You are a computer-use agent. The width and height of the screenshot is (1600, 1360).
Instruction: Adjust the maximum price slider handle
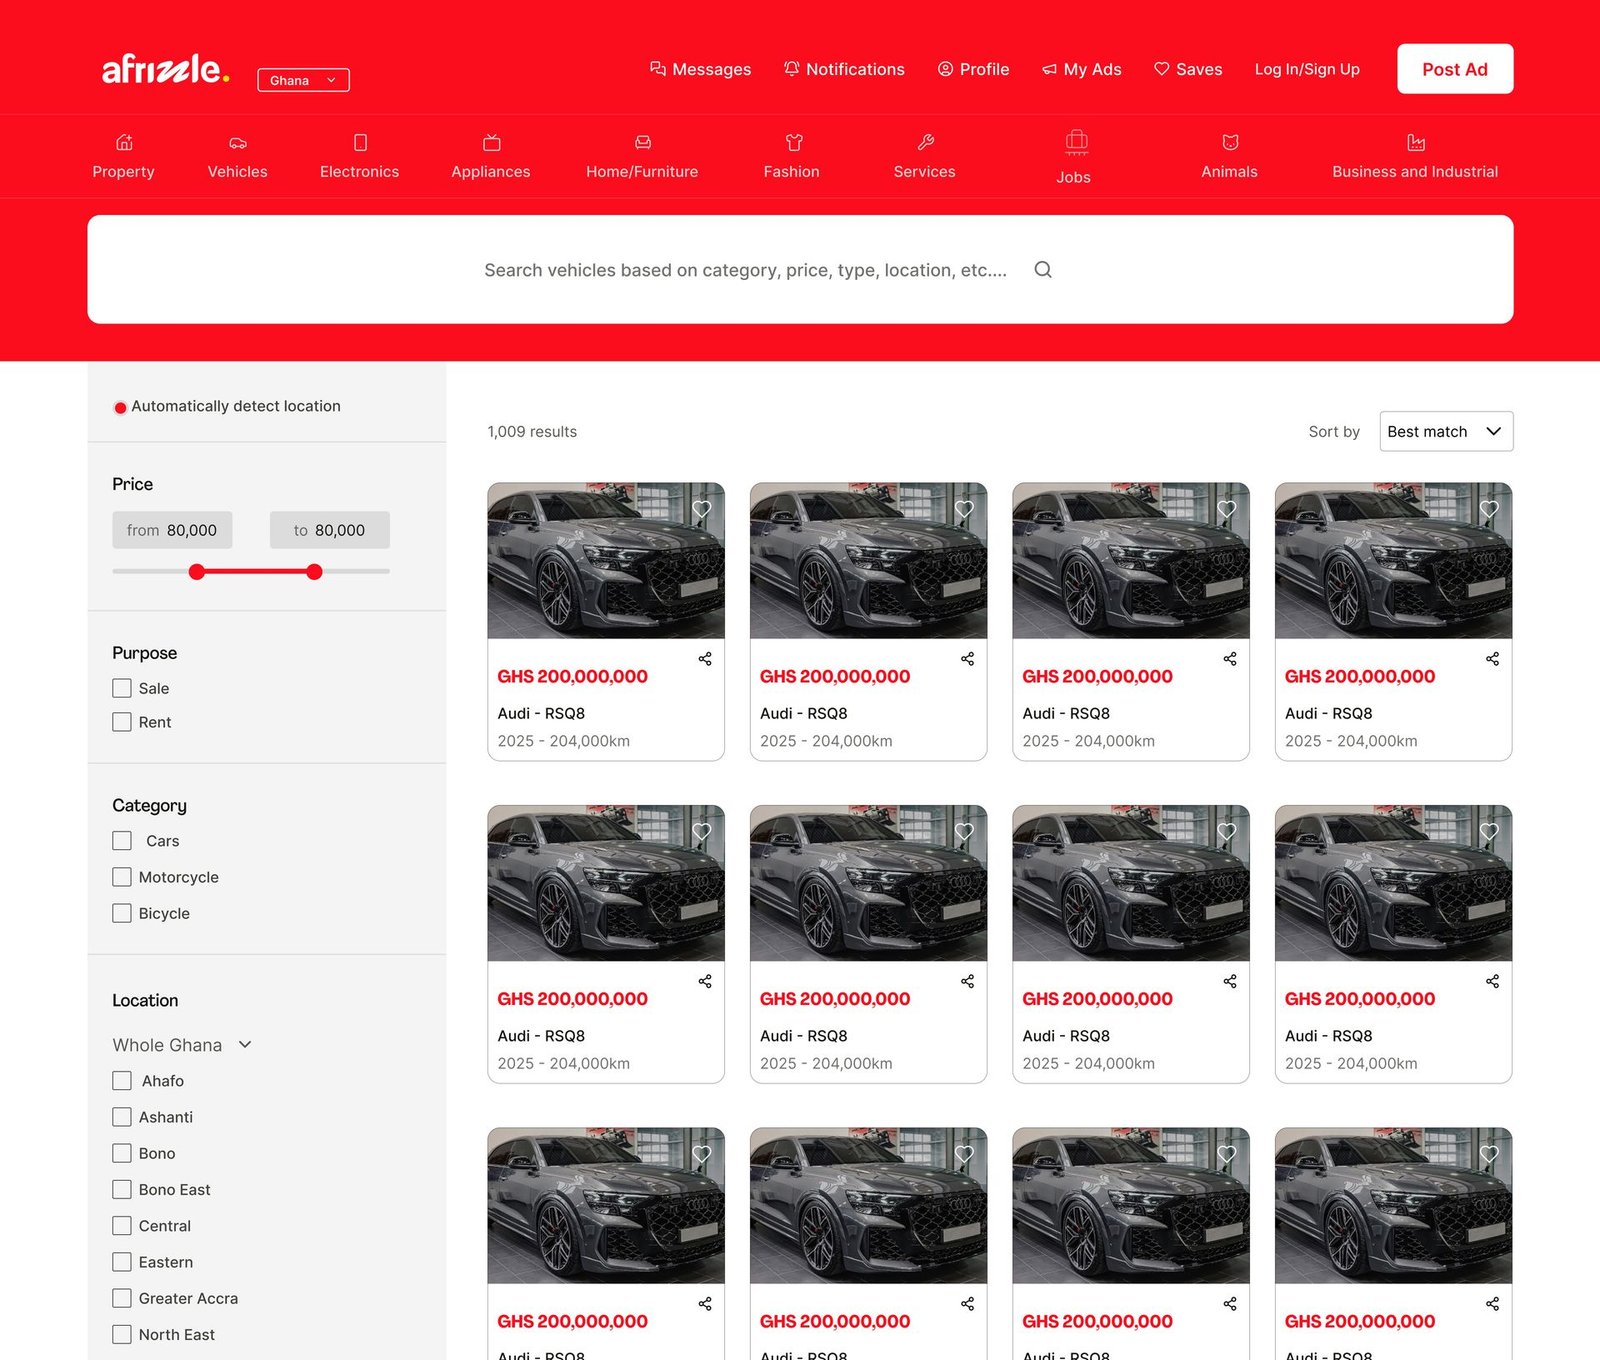tap(314, 572)
